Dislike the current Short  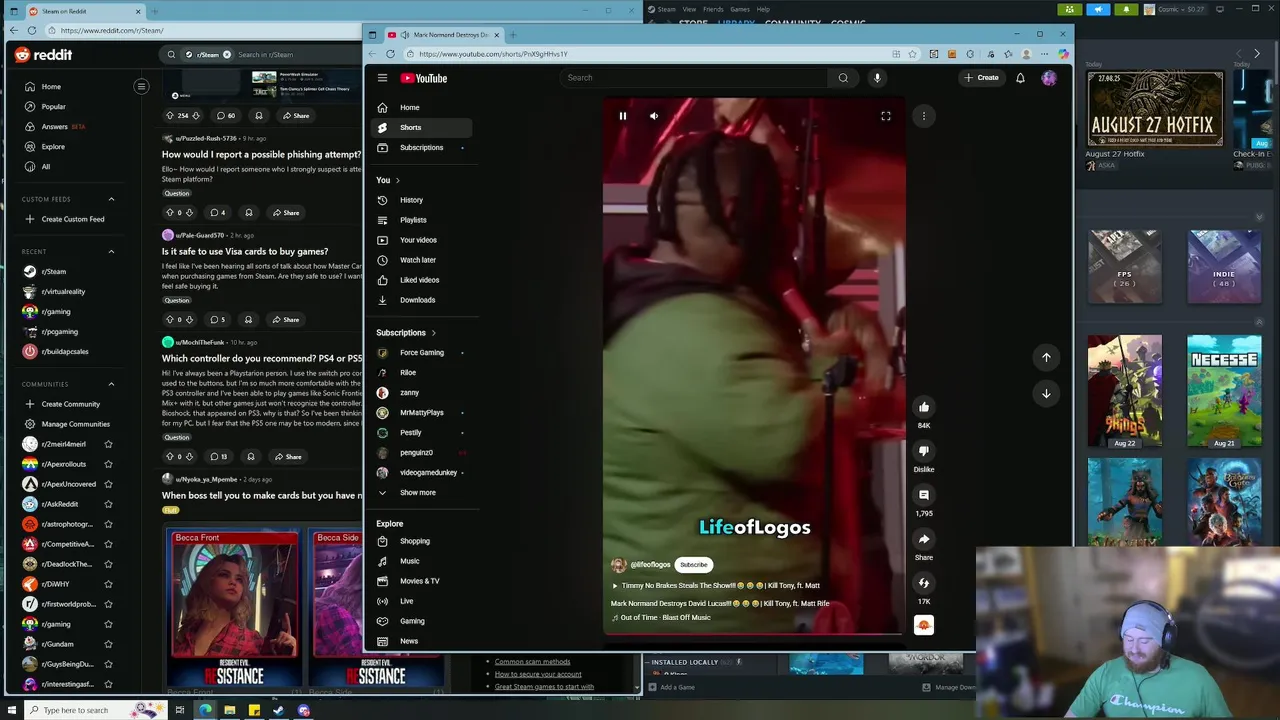(924, 451)
